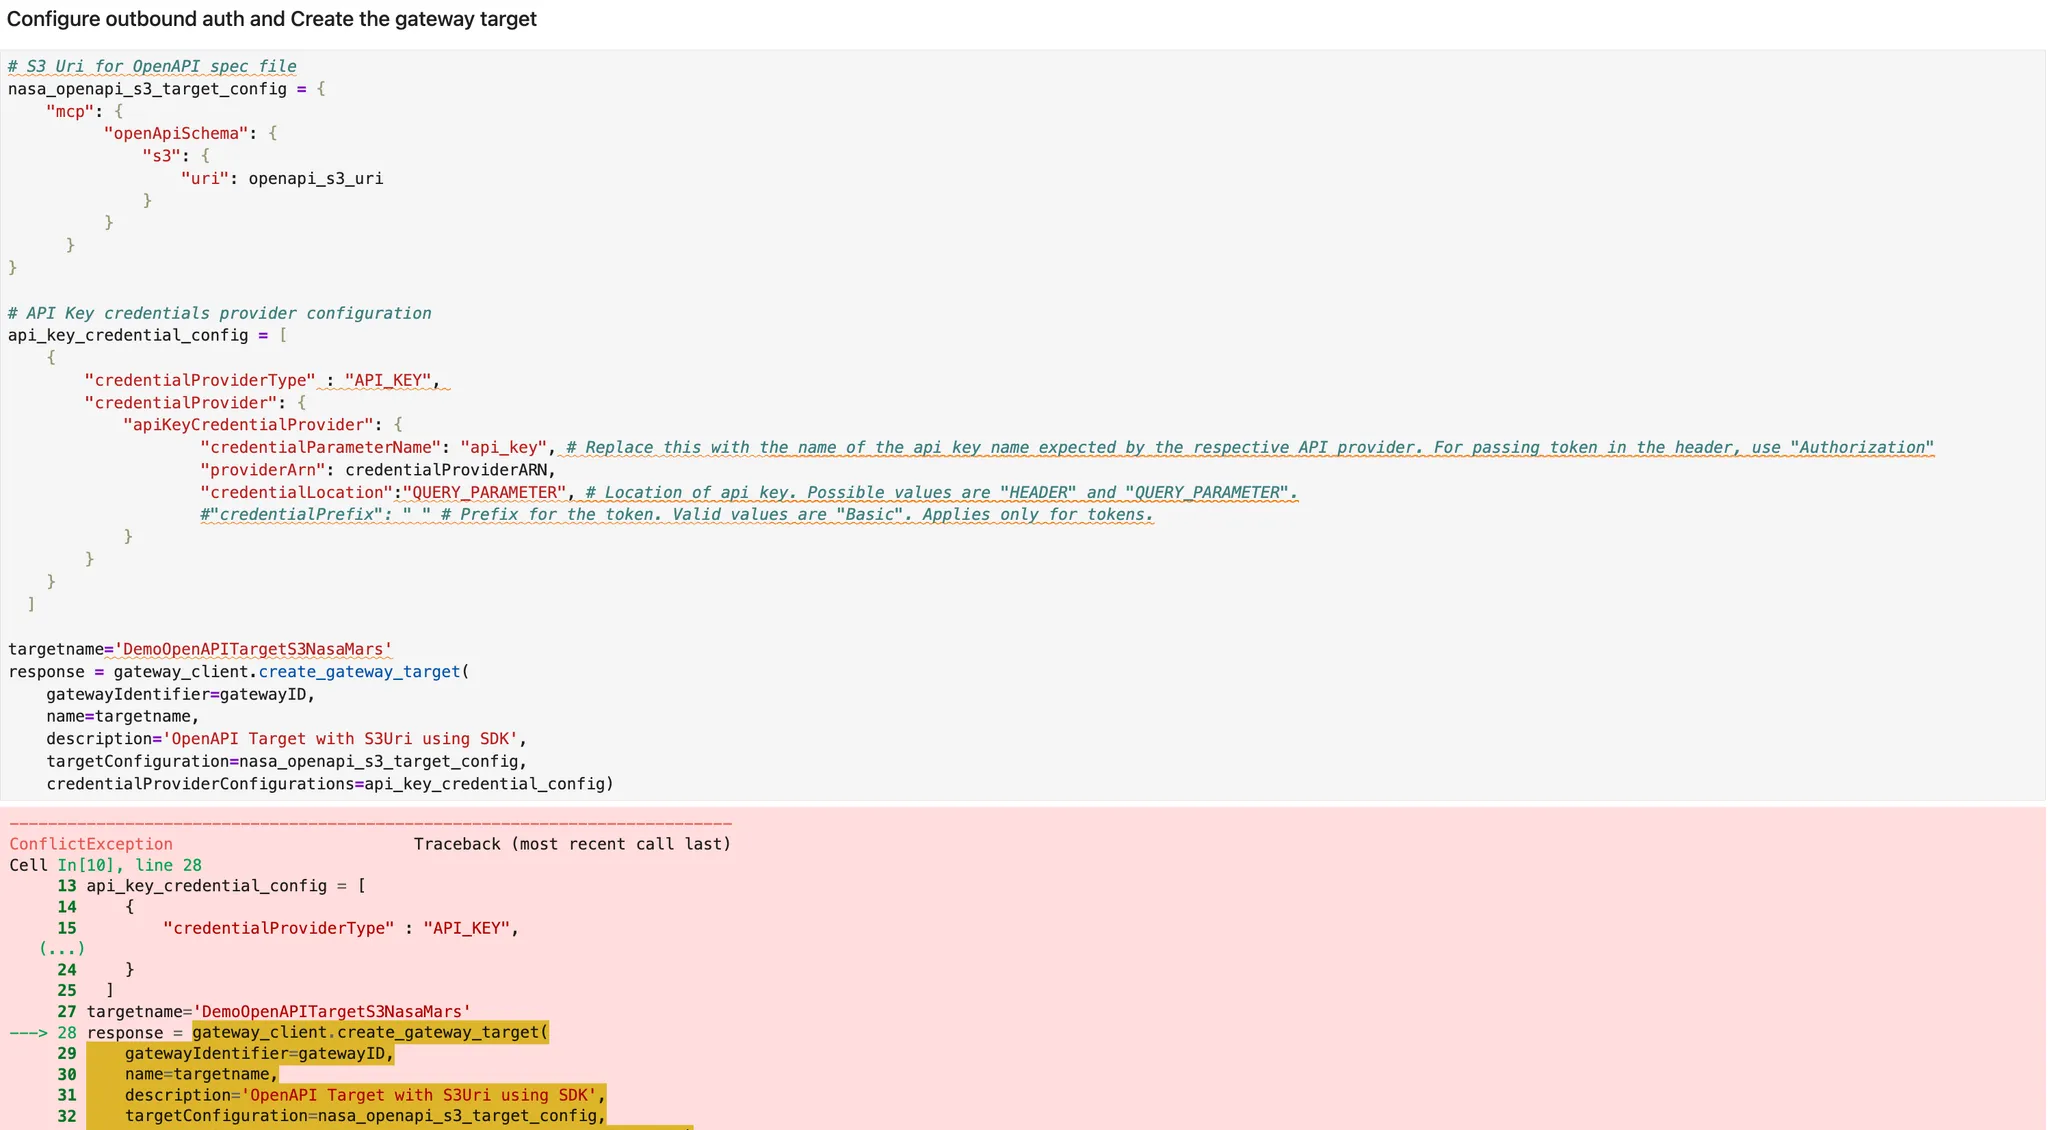Click the '# API Key credentials provider configuration' comment
2048x1130 pixels.
[x=219, y=313]
